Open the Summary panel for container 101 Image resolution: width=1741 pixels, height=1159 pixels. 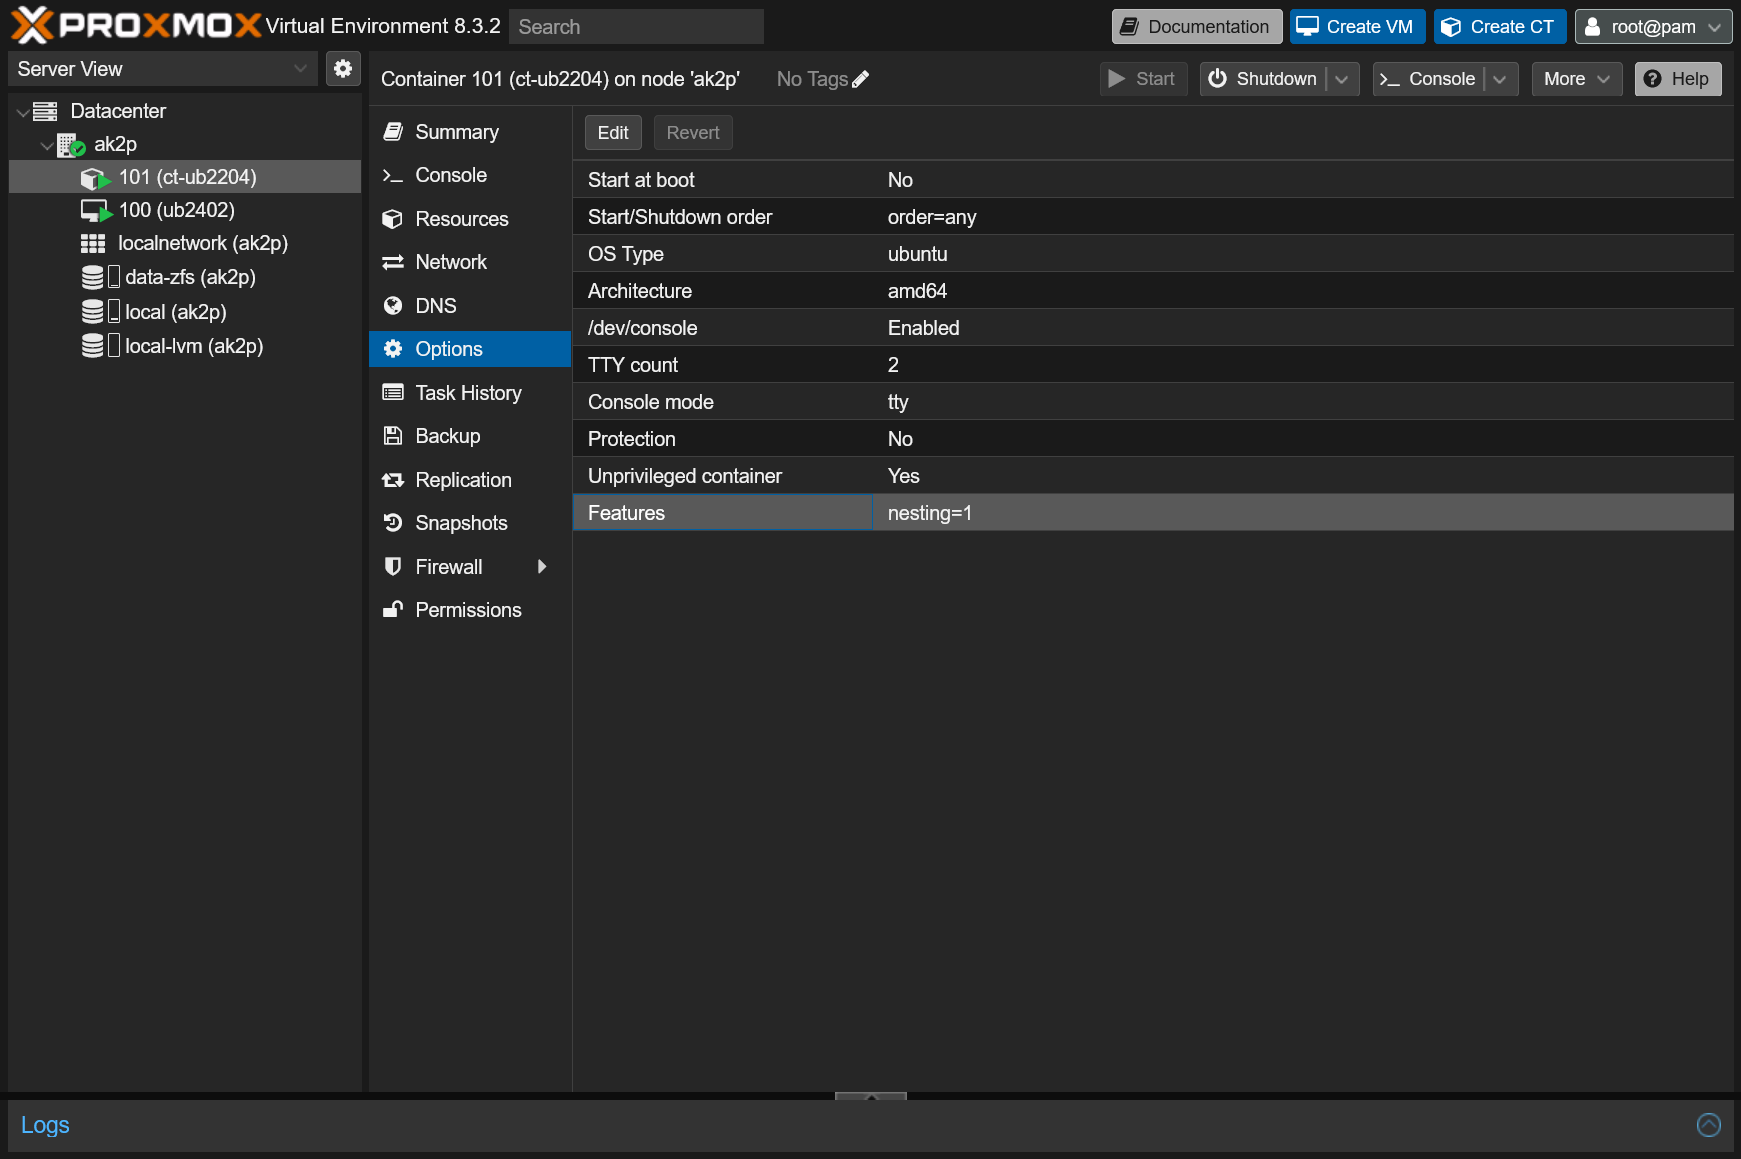456,131
